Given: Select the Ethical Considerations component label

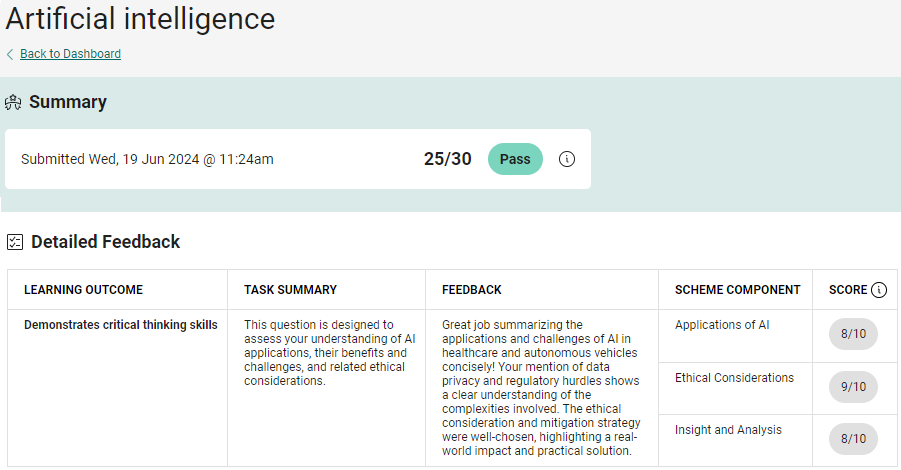Looking at the screenshot, I should pyautogui.click(x=734, y=378).
